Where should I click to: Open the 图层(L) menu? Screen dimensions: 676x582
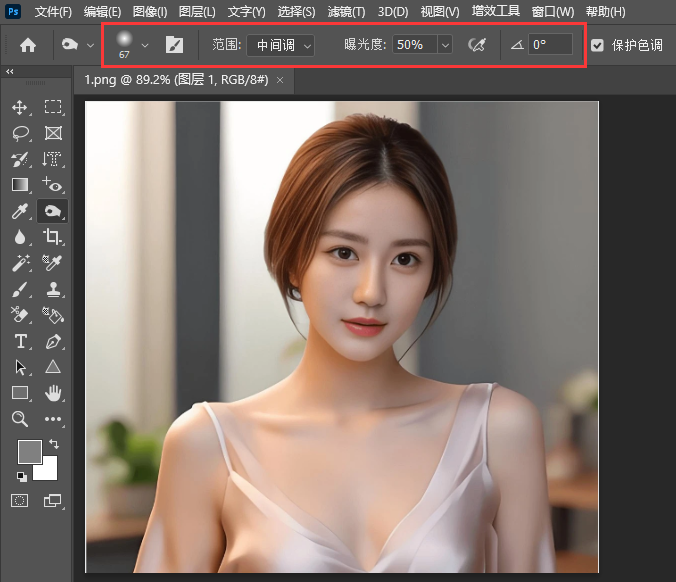[x=197, y=12]
